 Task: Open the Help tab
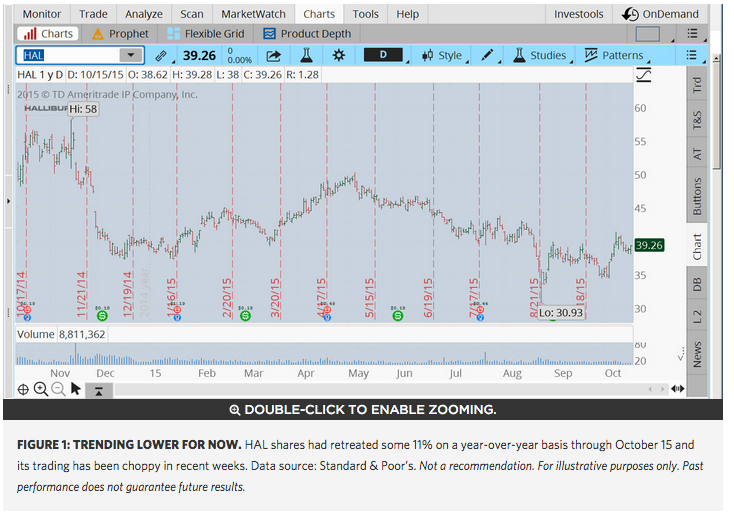point(408,14)
